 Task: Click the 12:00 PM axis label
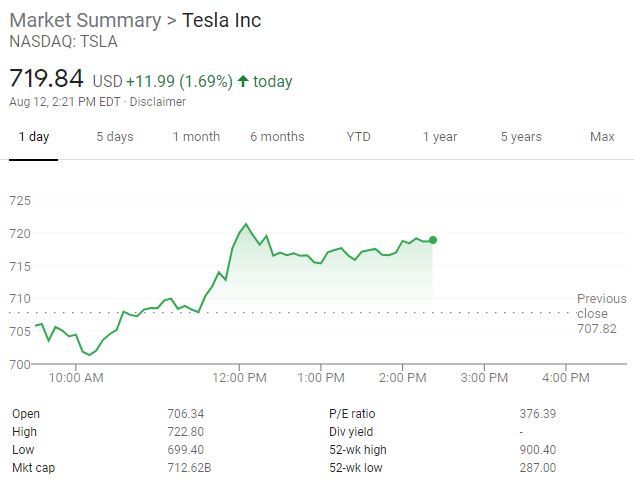coord(239,378)
